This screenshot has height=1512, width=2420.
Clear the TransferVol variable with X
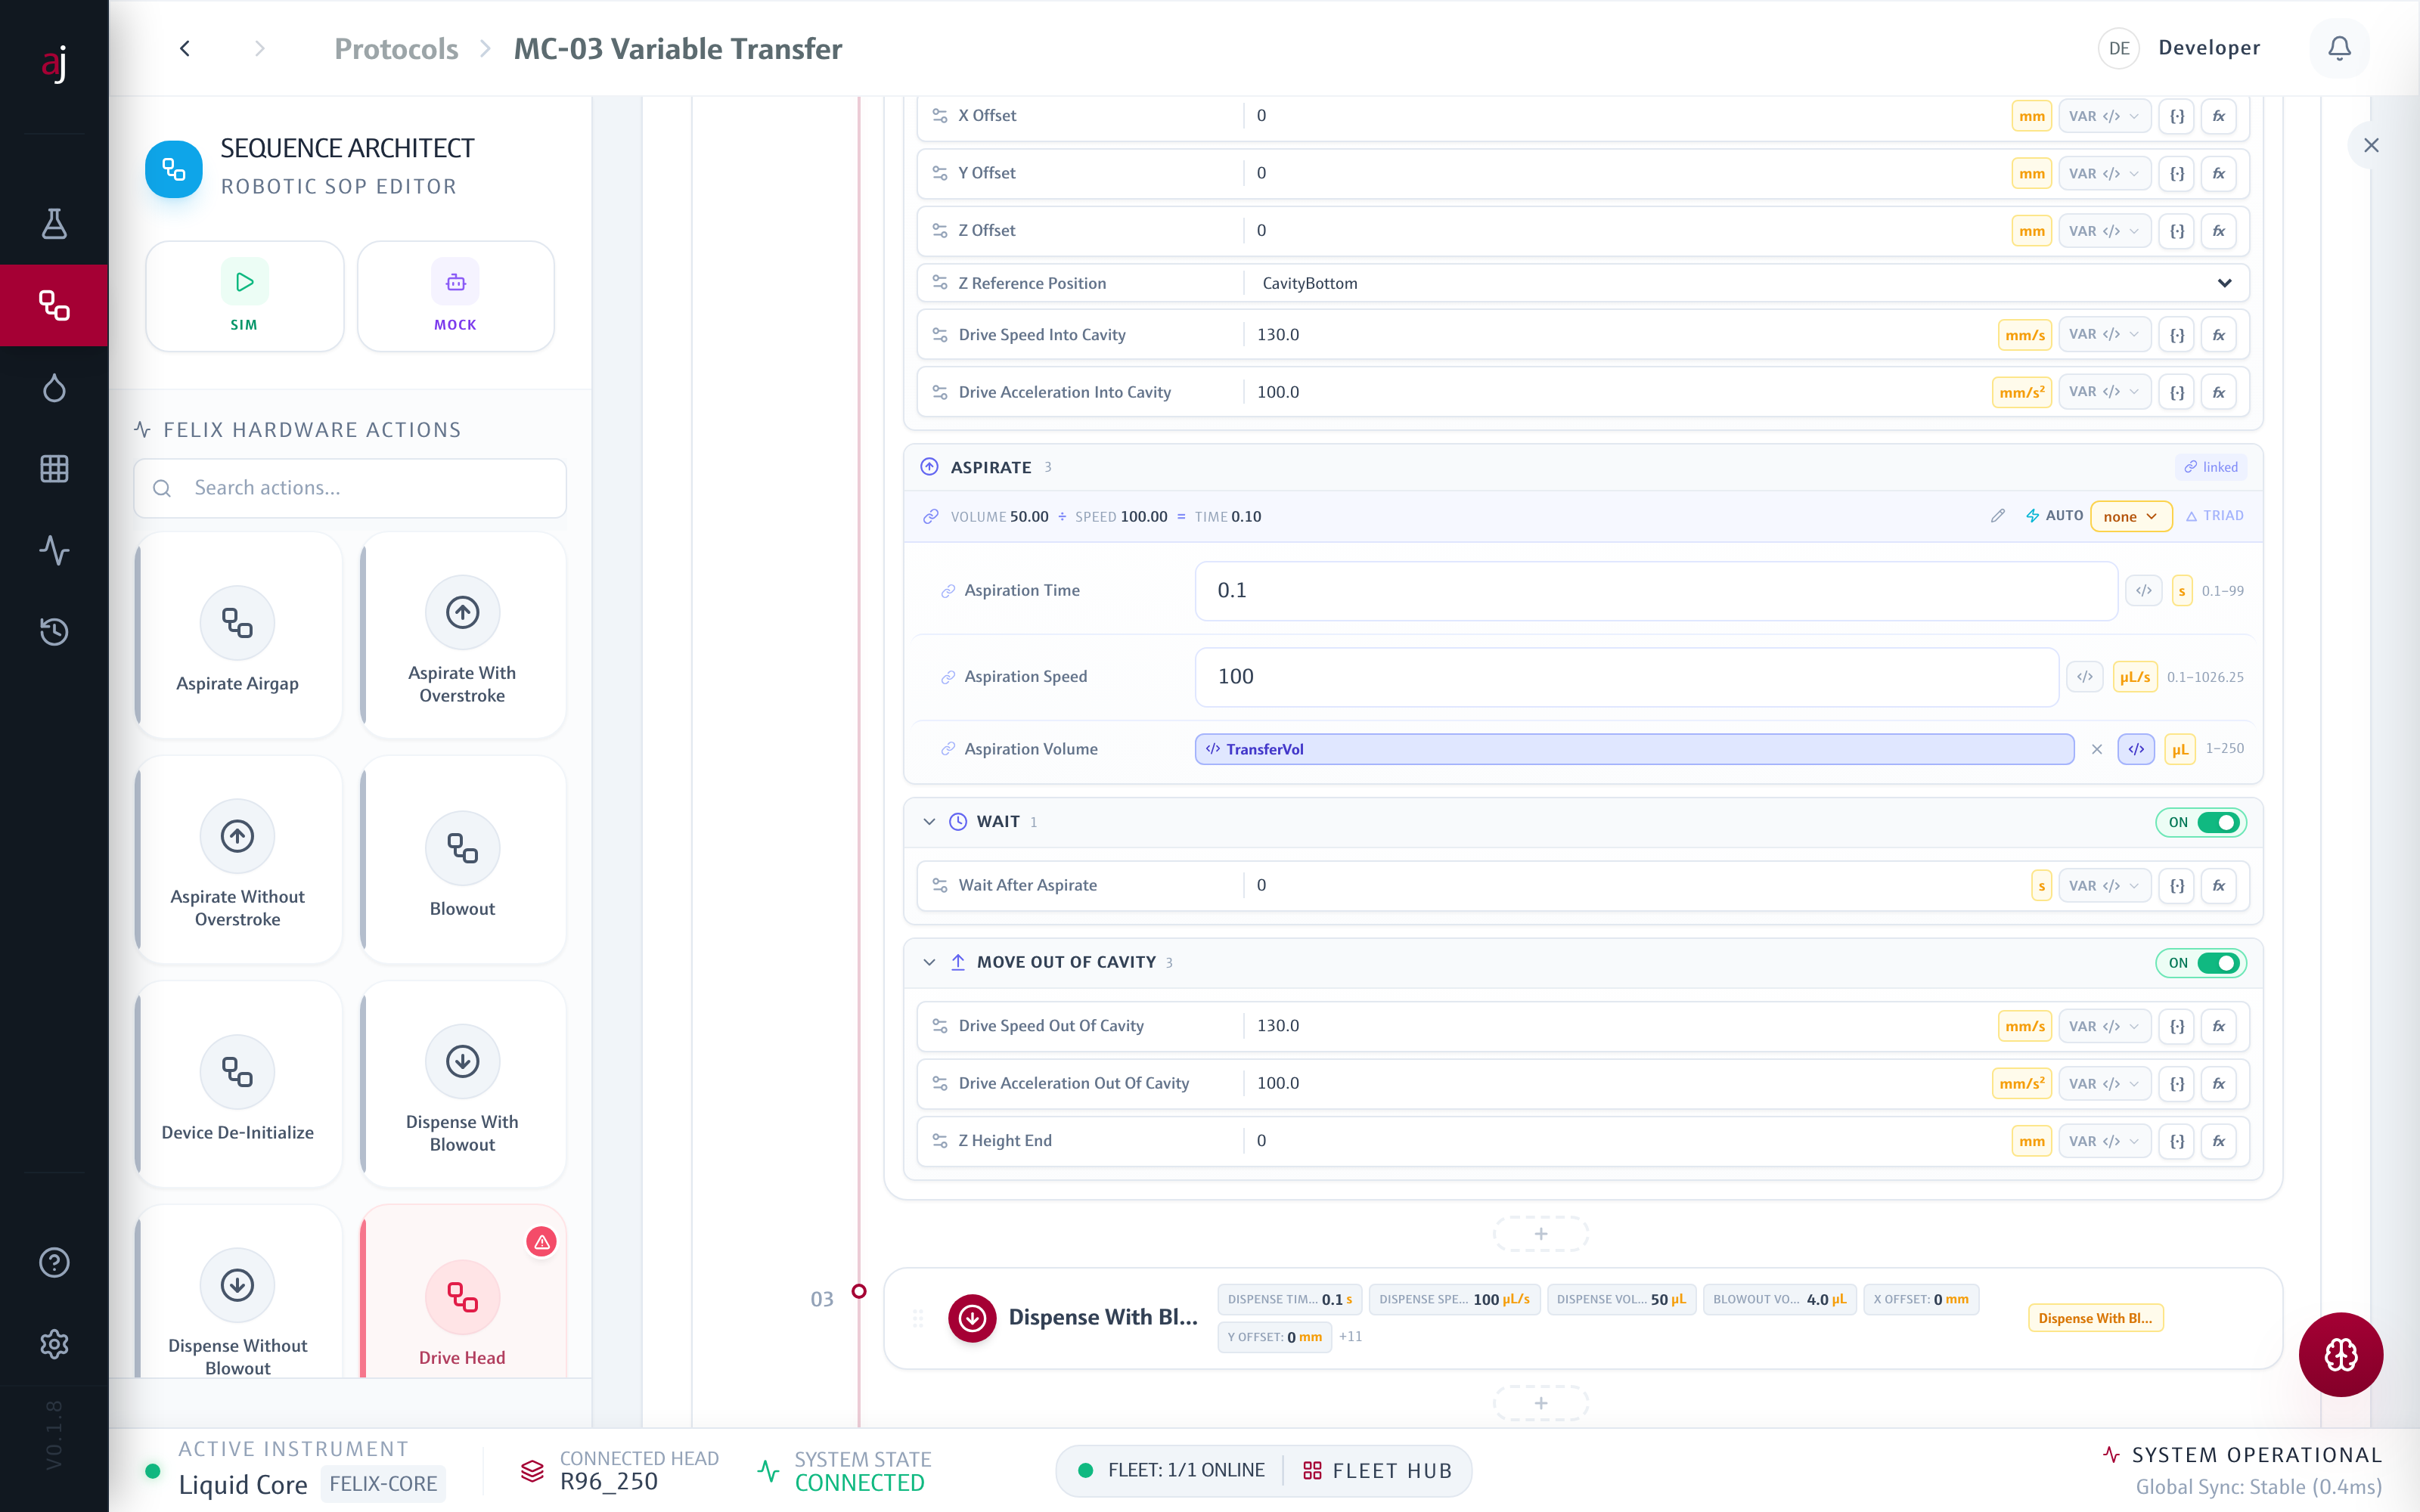point(2097,749)
